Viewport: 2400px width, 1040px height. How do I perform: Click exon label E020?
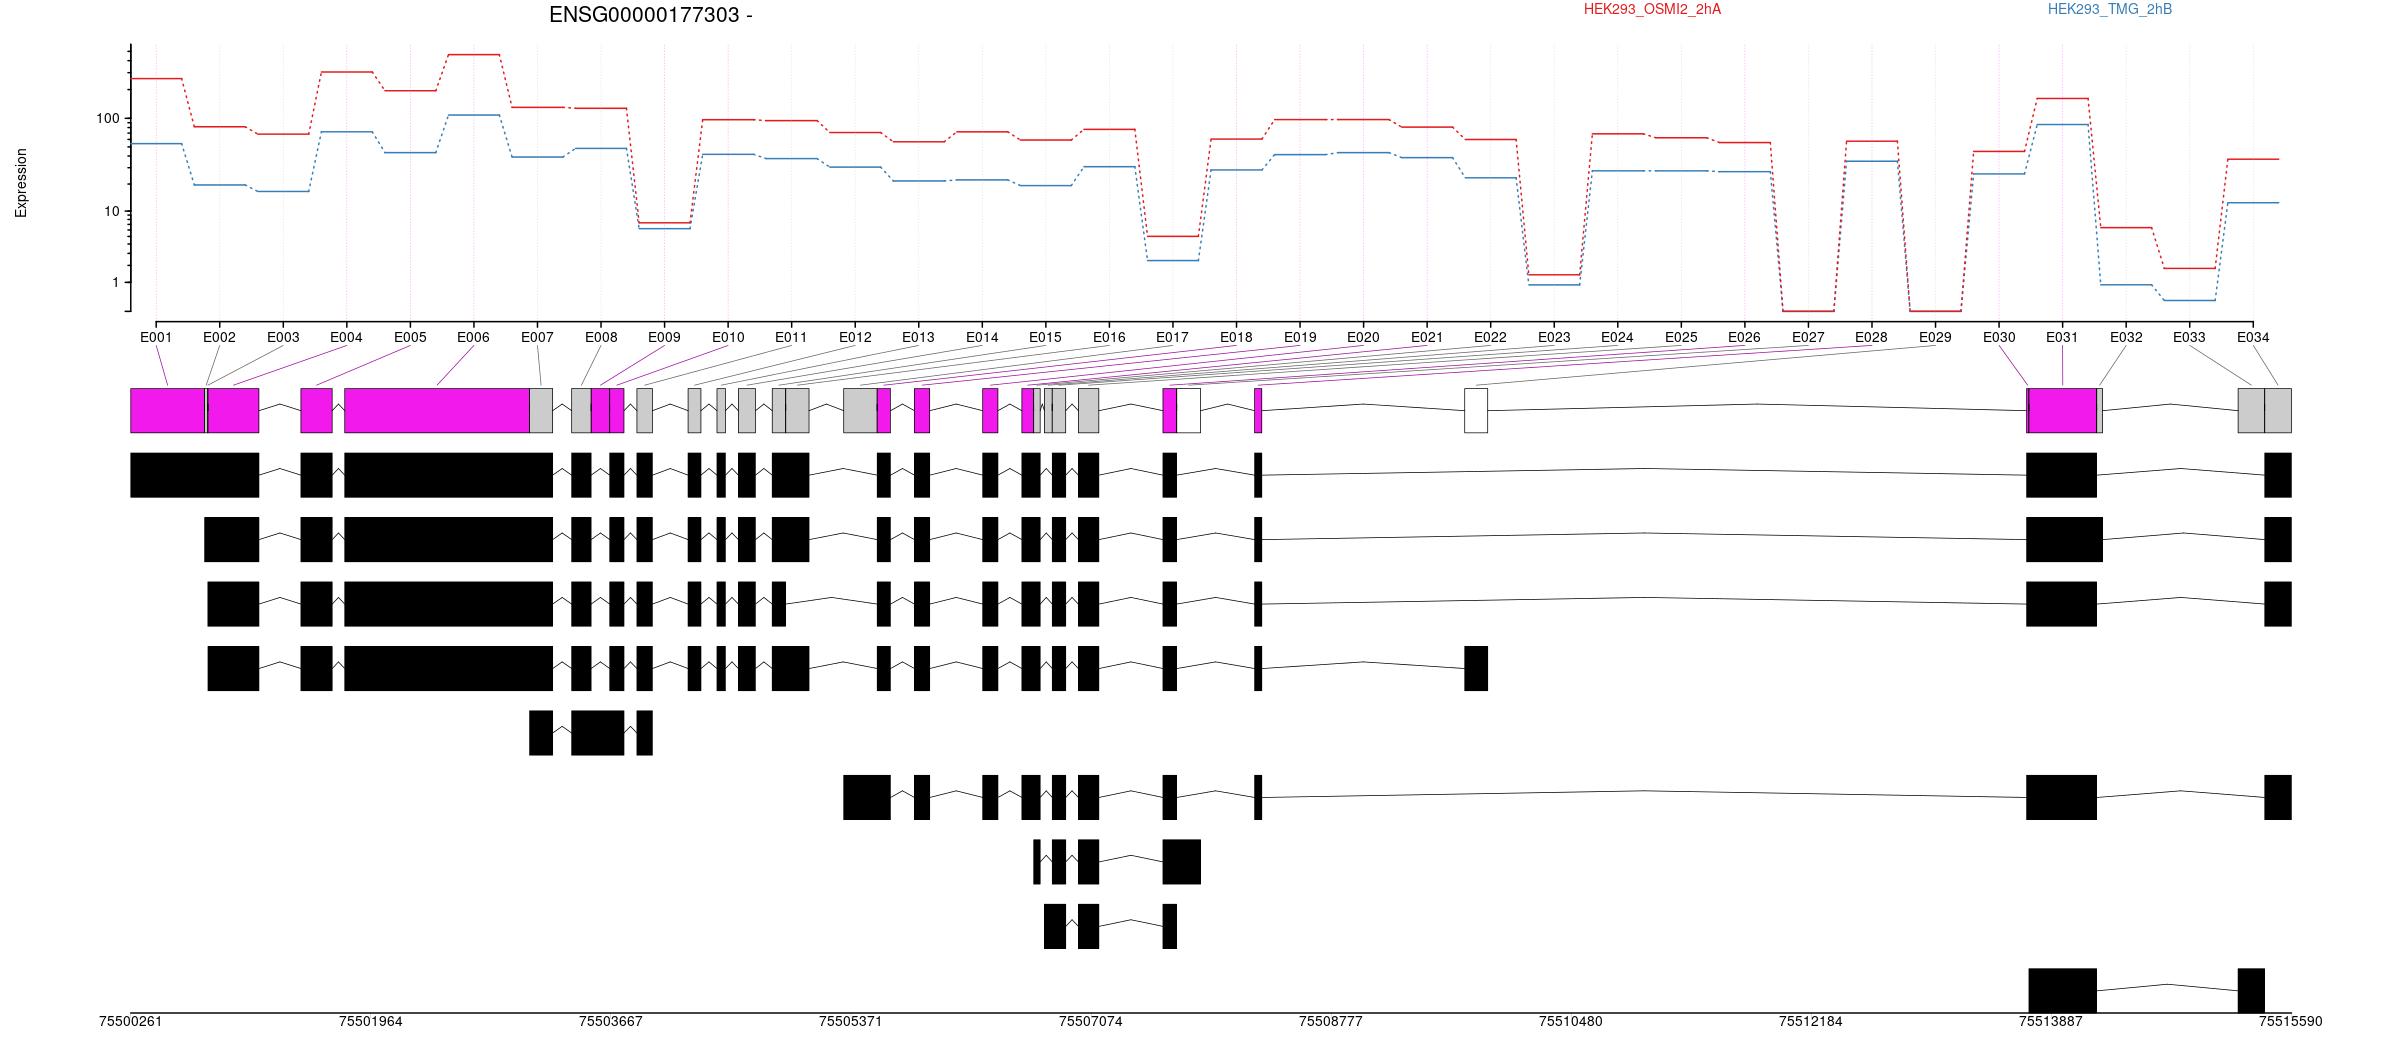click(x=1363, y=337)
